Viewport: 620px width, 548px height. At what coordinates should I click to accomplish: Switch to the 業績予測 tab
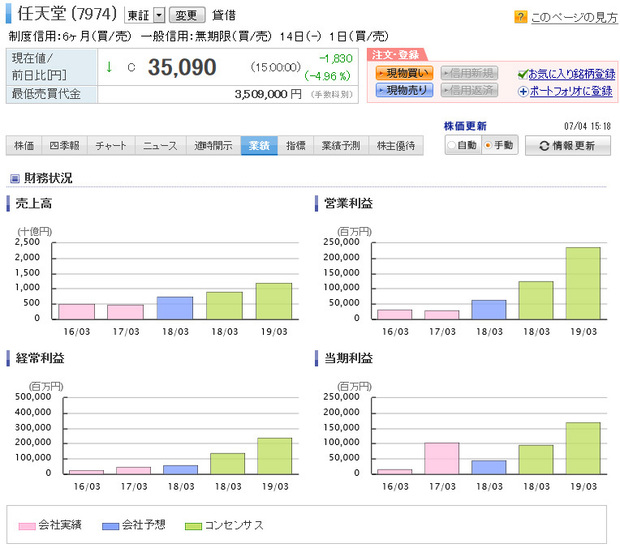point(341,146)
